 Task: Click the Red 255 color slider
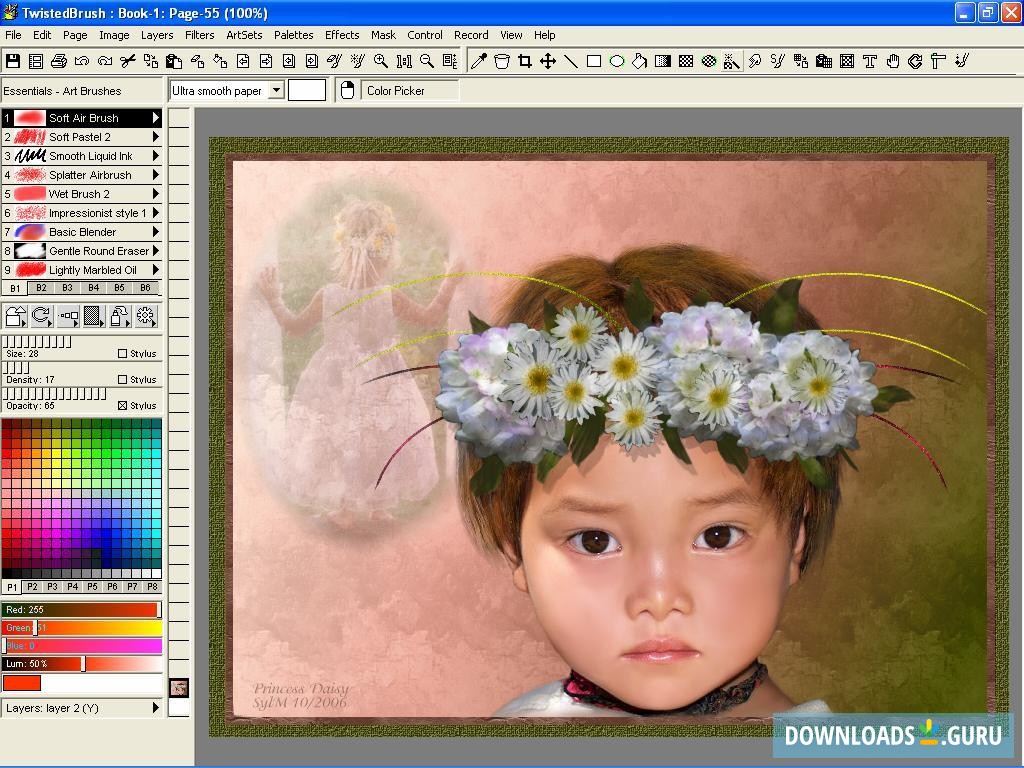tap(82, 609)
